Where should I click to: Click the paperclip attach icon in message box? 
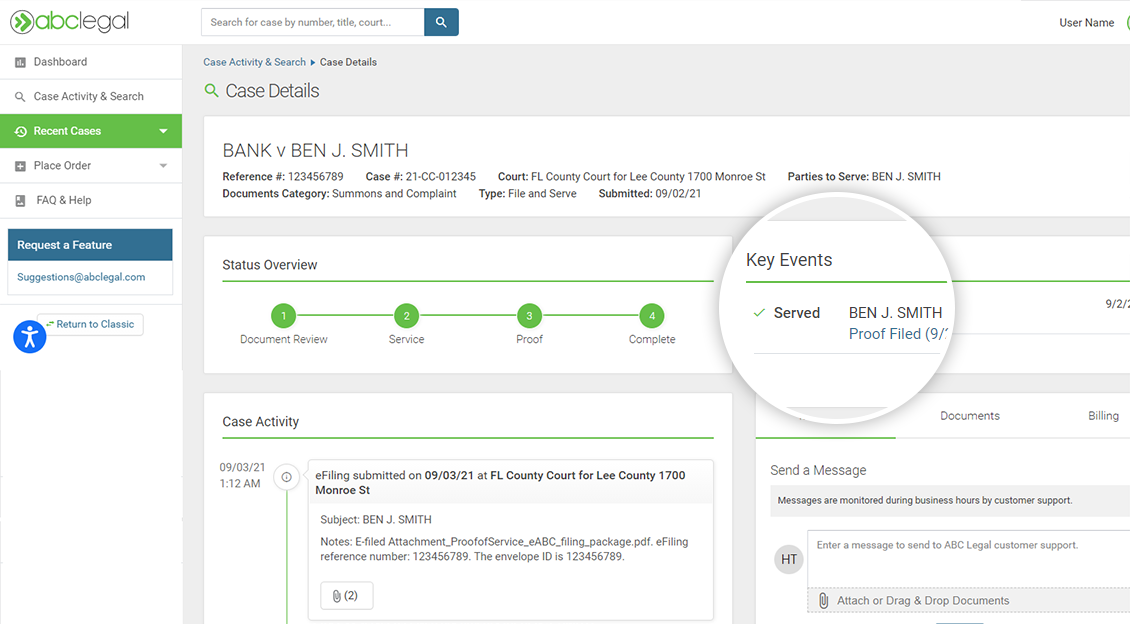[823, 600]
